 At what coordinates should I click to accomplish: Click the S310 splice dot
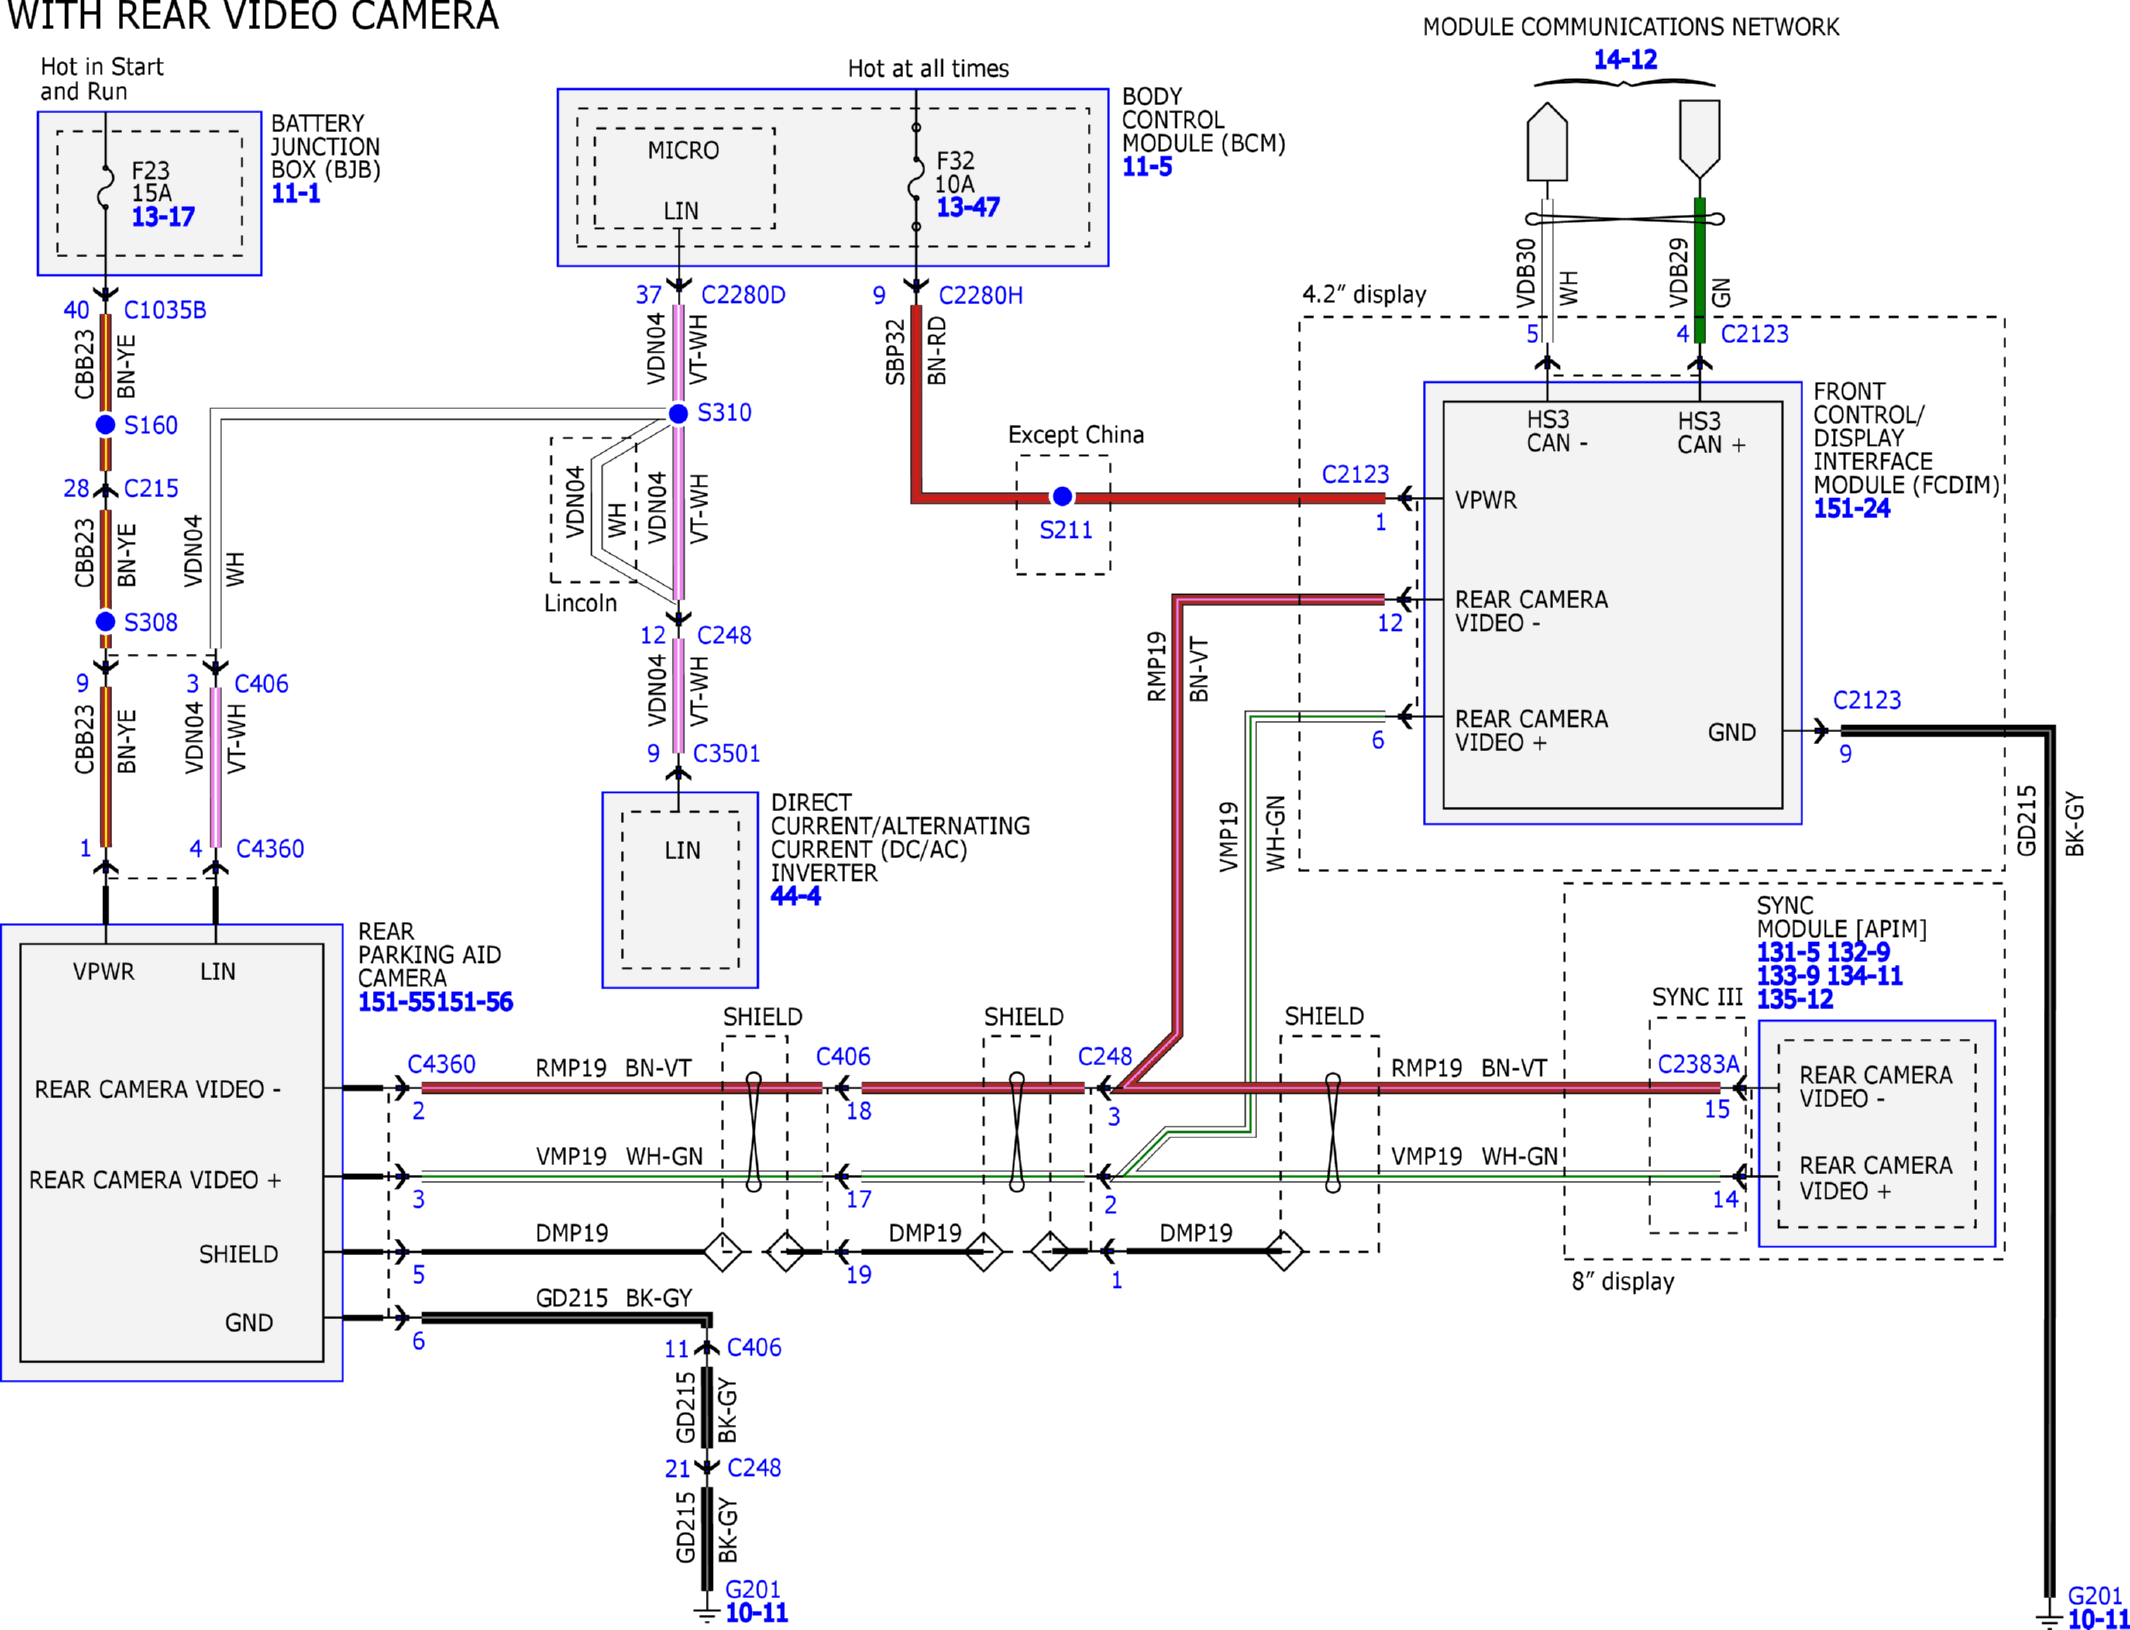(678, 413)
